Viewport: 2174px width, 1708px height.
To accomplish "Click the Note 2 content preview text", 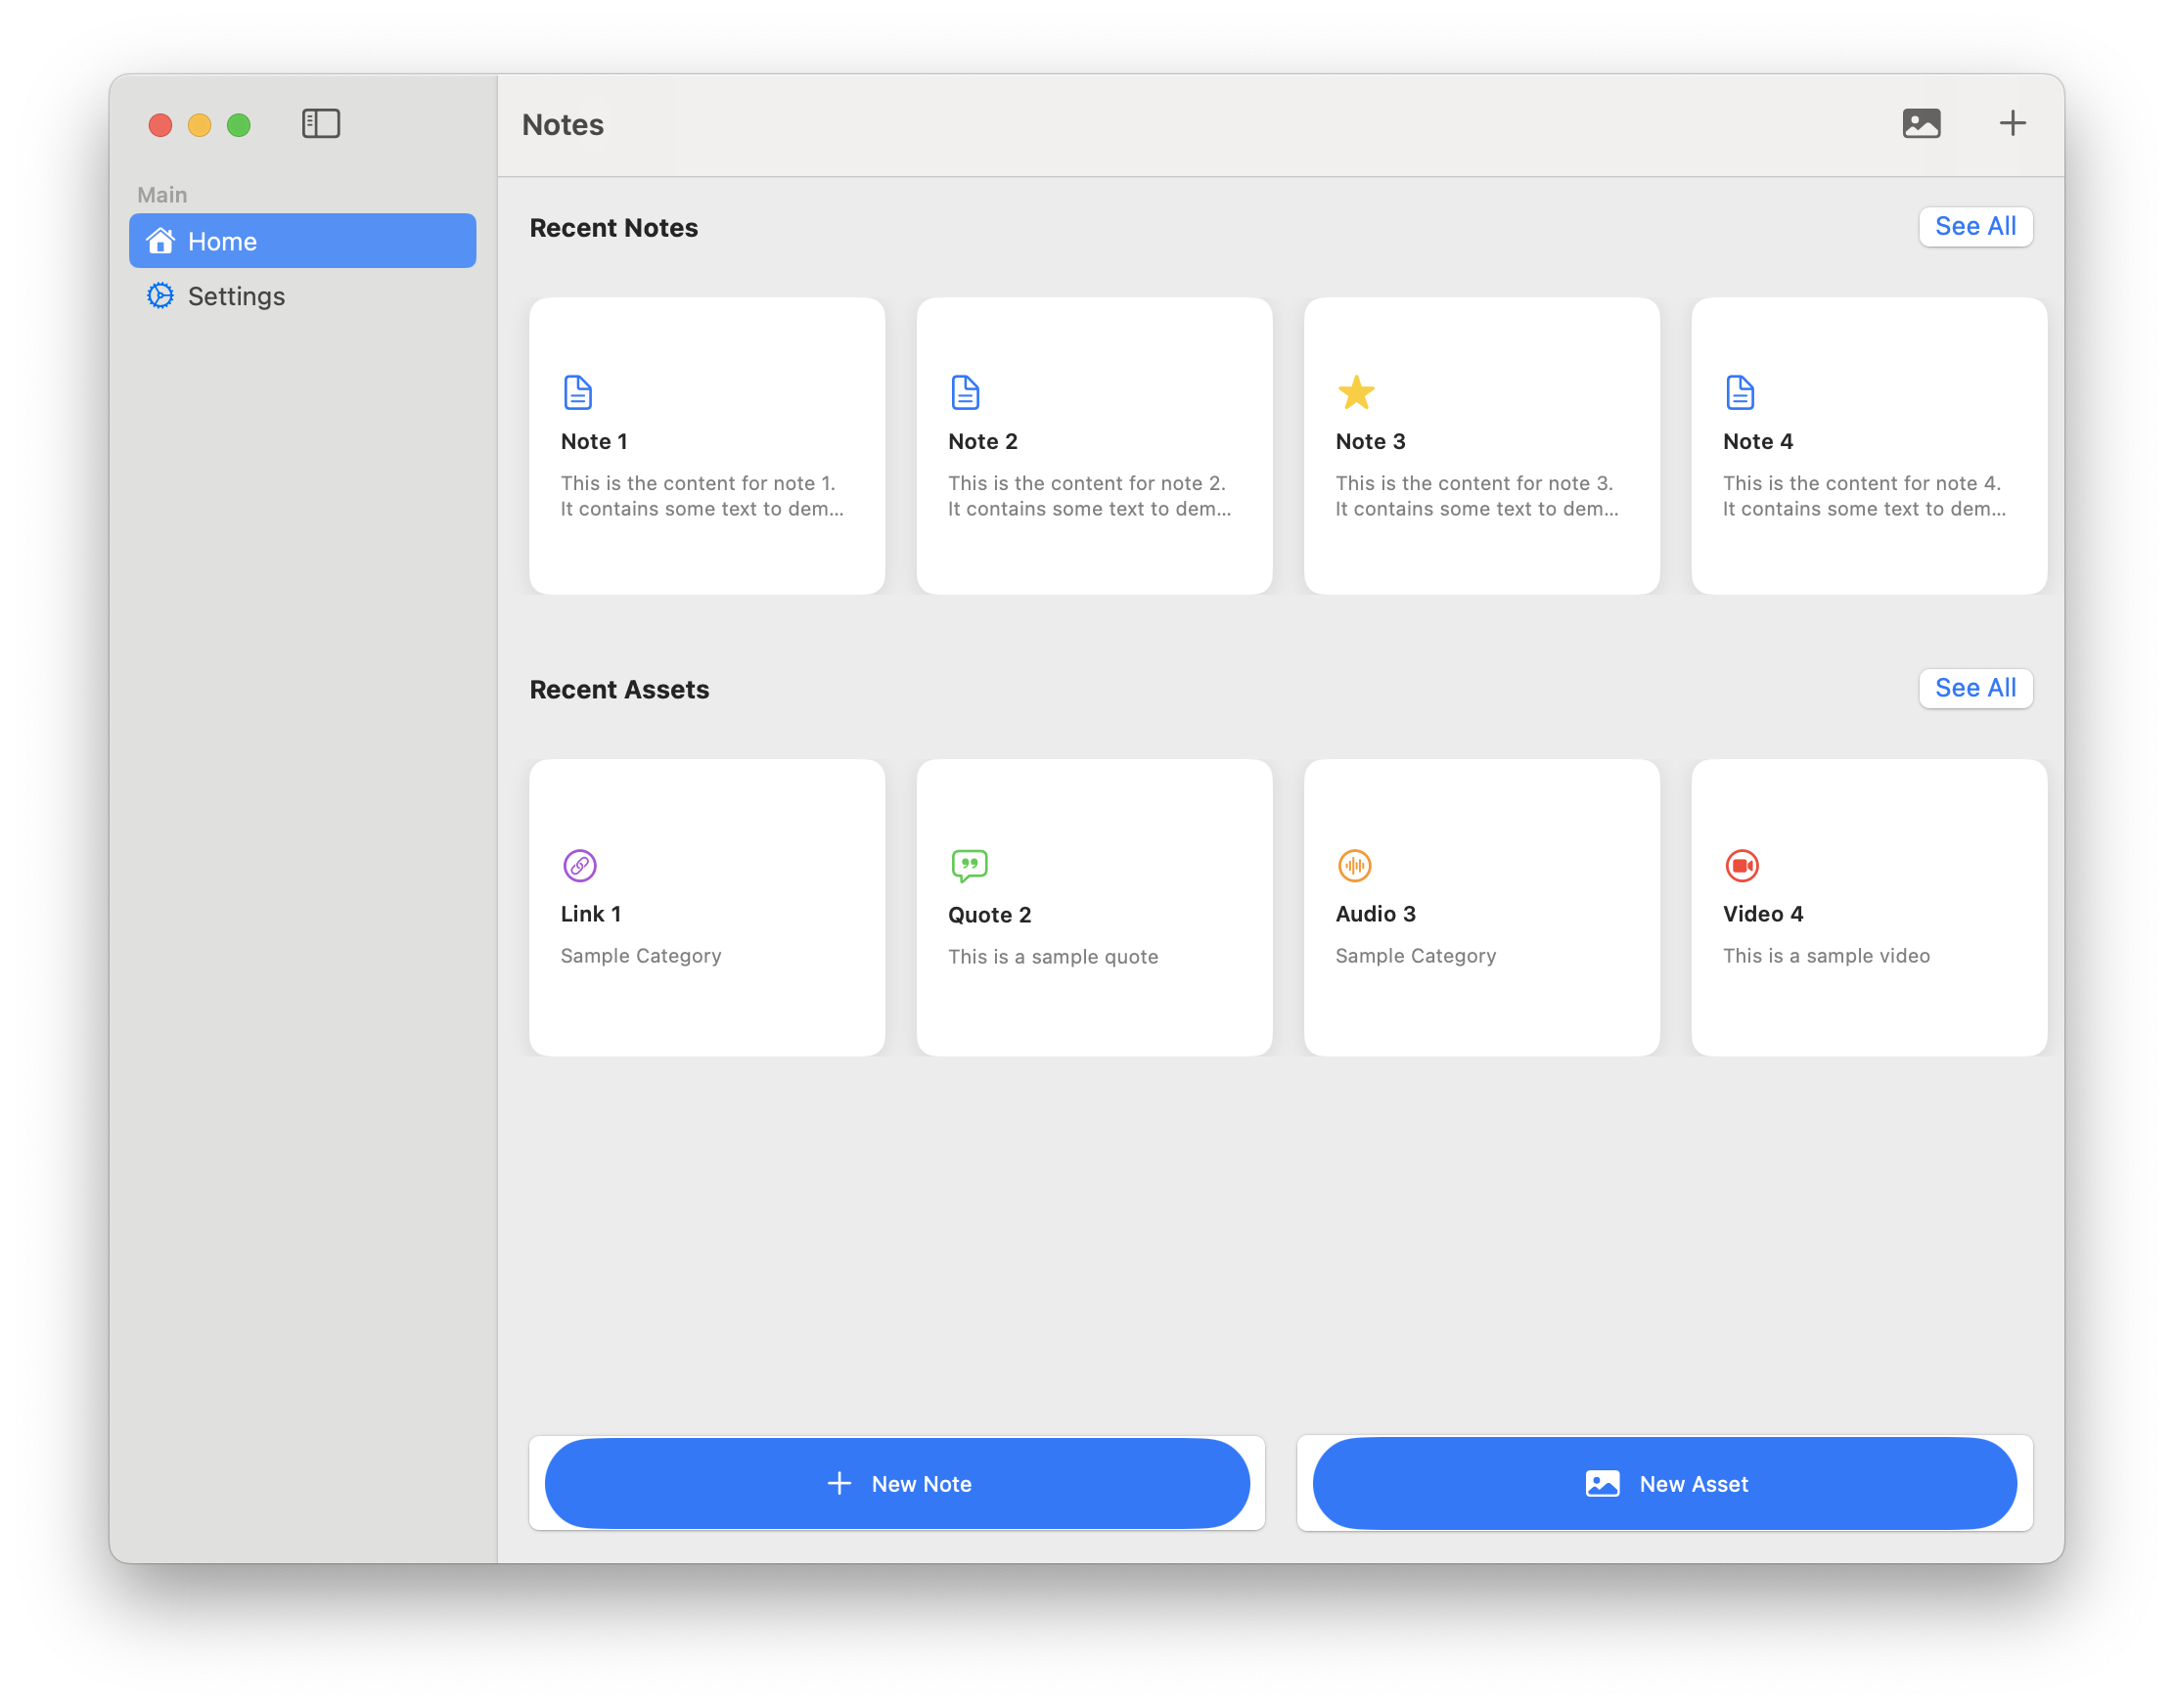I will coord(1089,496).
